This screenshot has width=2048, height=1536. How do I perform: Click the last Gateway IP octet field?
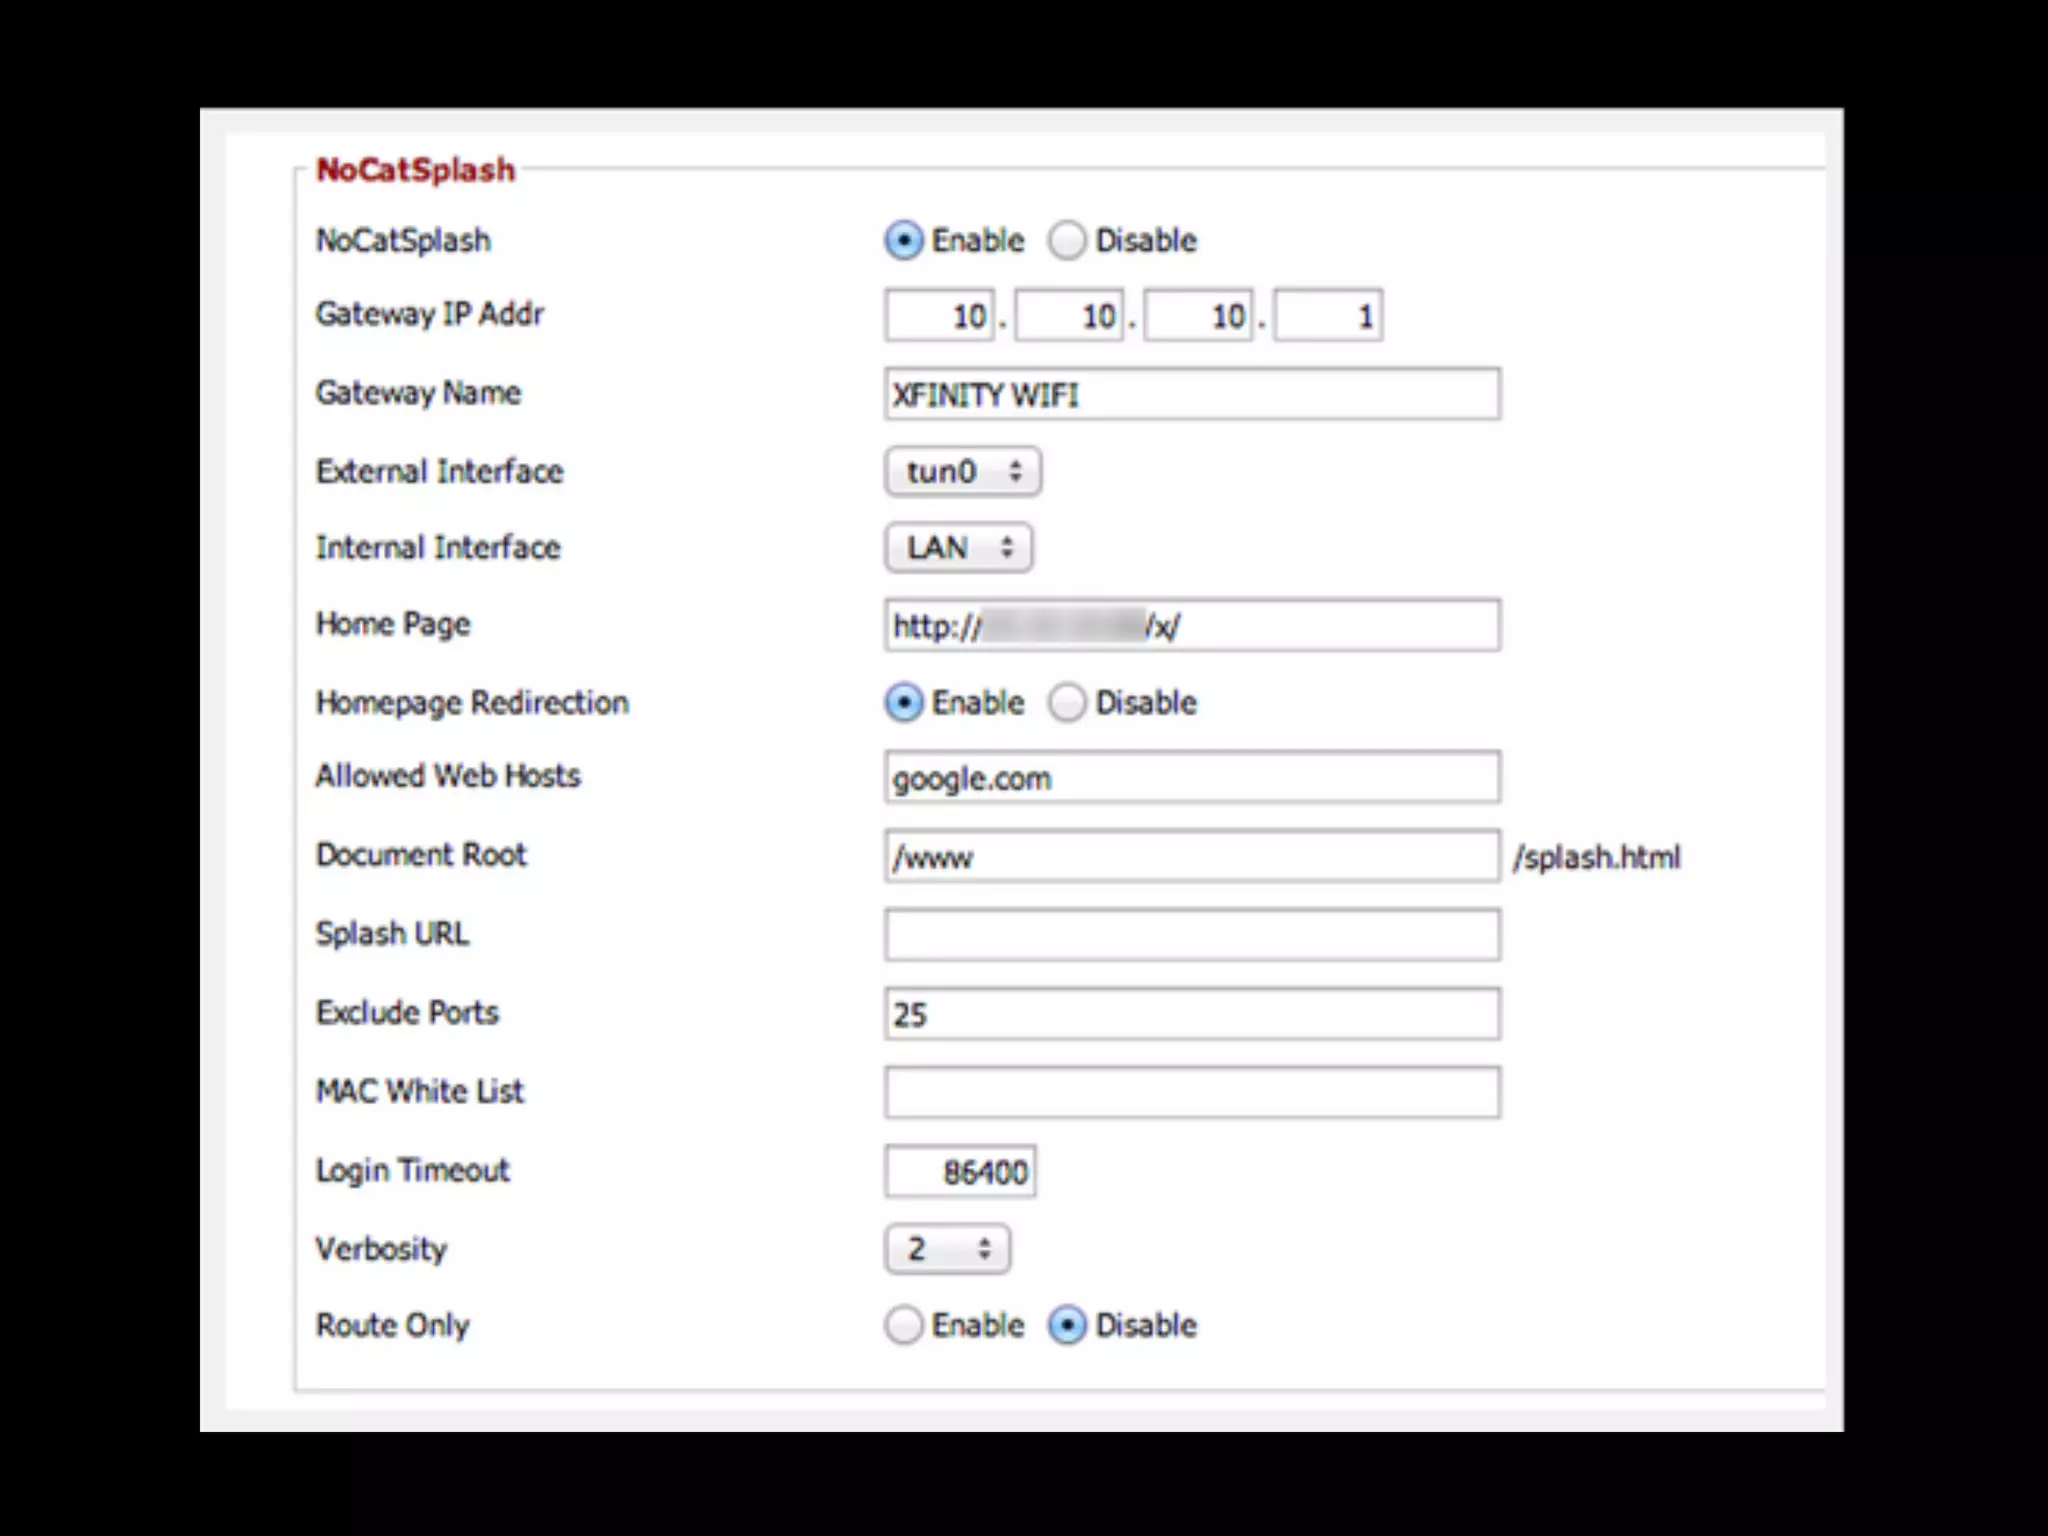pos(1328,317)
